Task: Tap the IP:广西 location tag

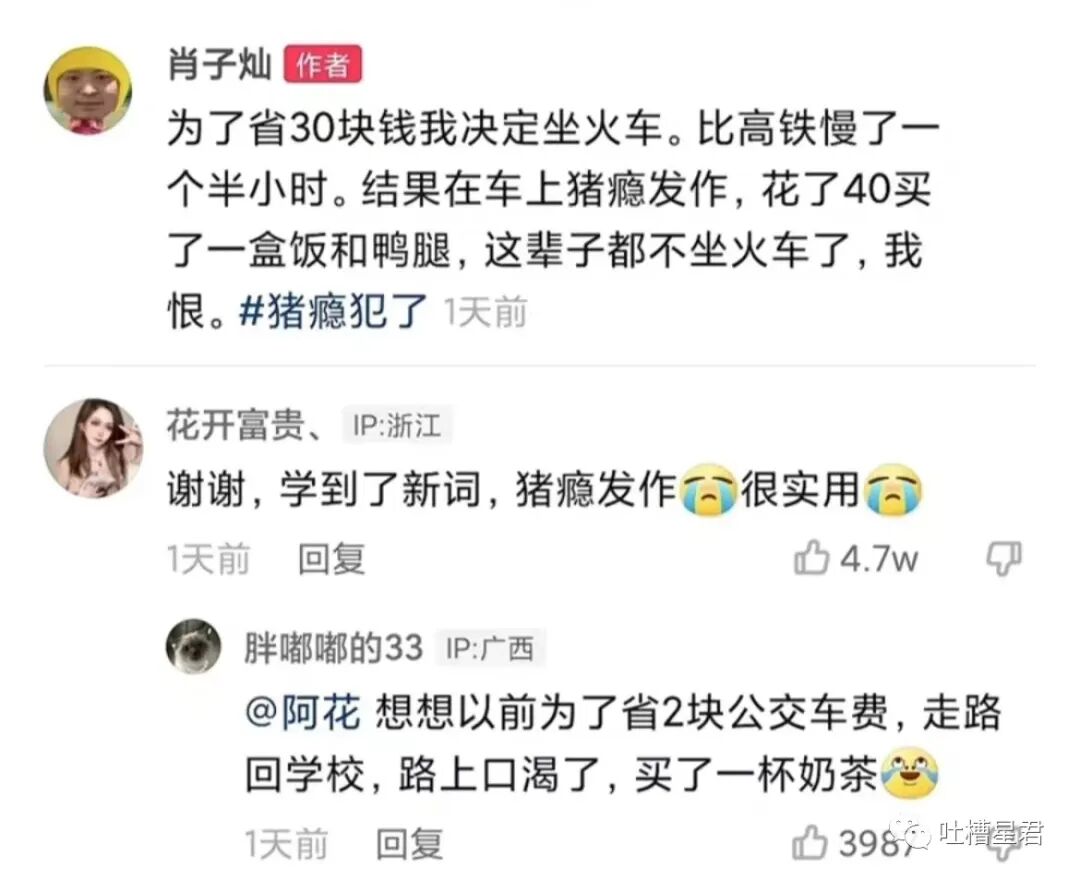Action: click(x=490, y=648)
